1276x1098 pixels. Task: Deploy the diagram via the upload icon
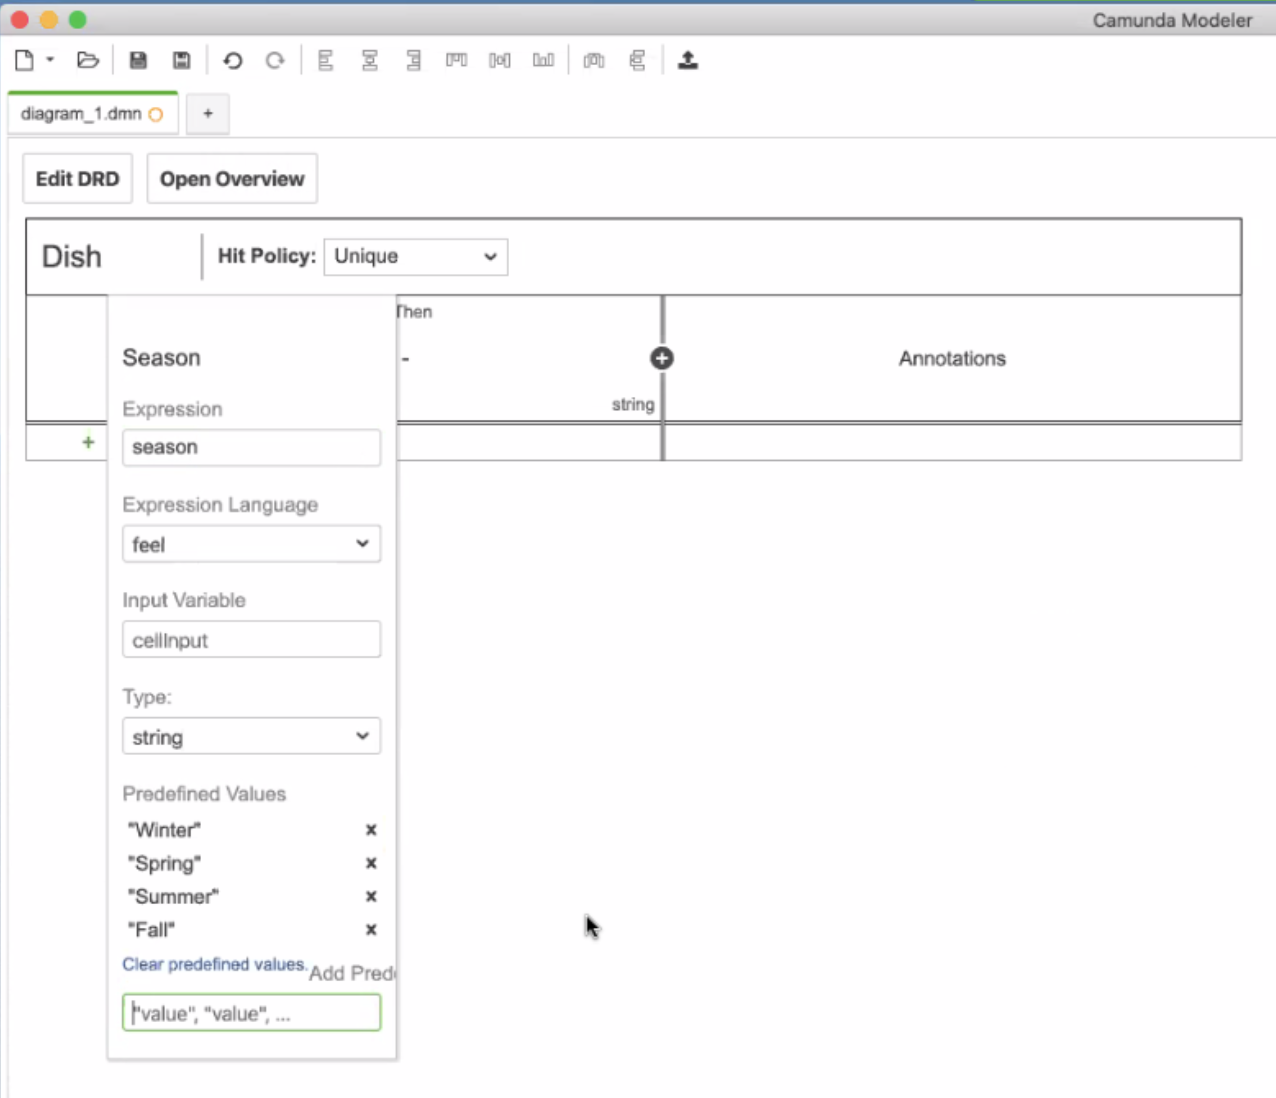[688, 60]
